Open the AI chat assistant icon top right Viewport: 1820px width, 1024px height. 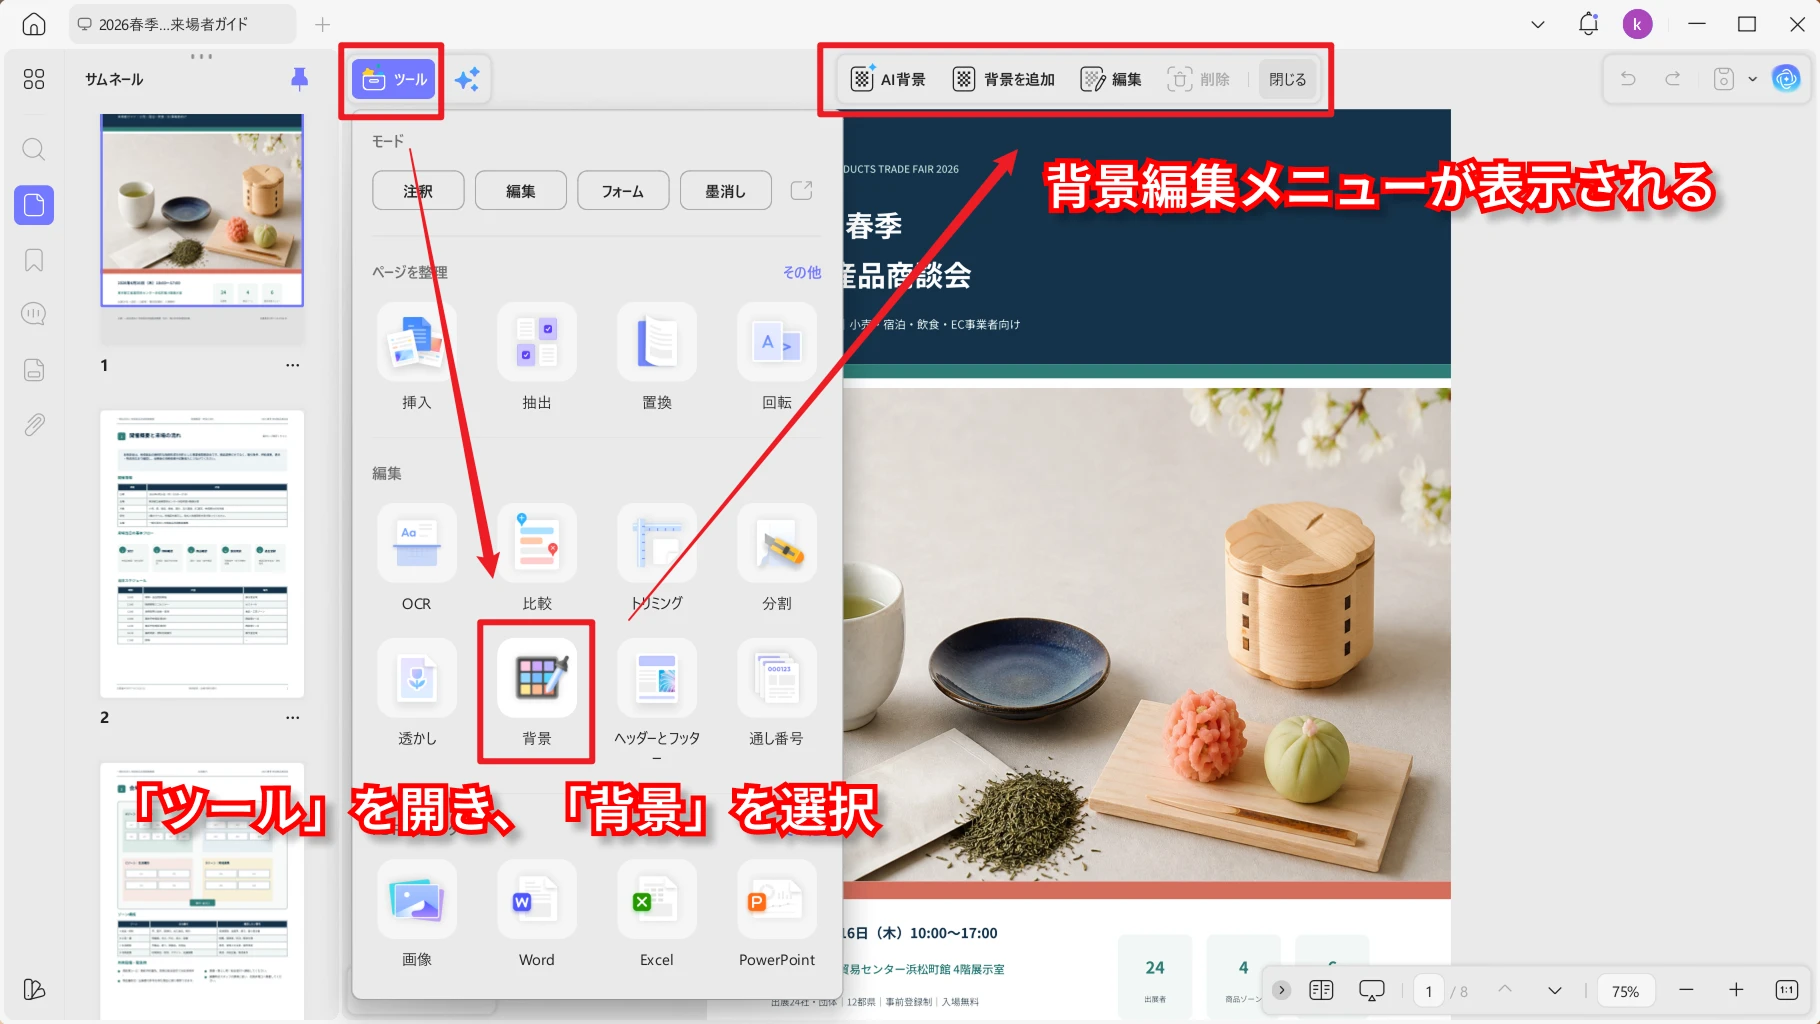(1786, 79)
